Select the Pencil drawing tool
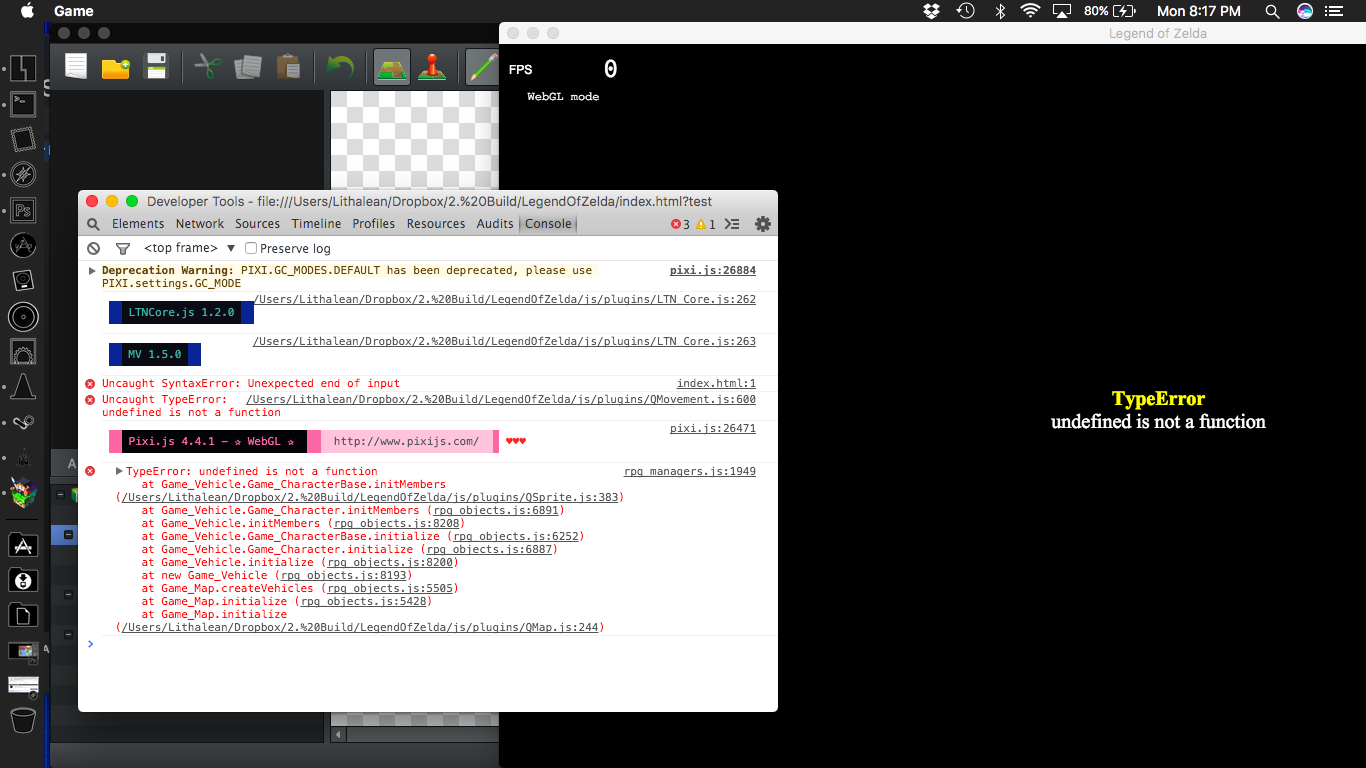The width and height of the screenshot is (1366, 768). coord(483,67)
